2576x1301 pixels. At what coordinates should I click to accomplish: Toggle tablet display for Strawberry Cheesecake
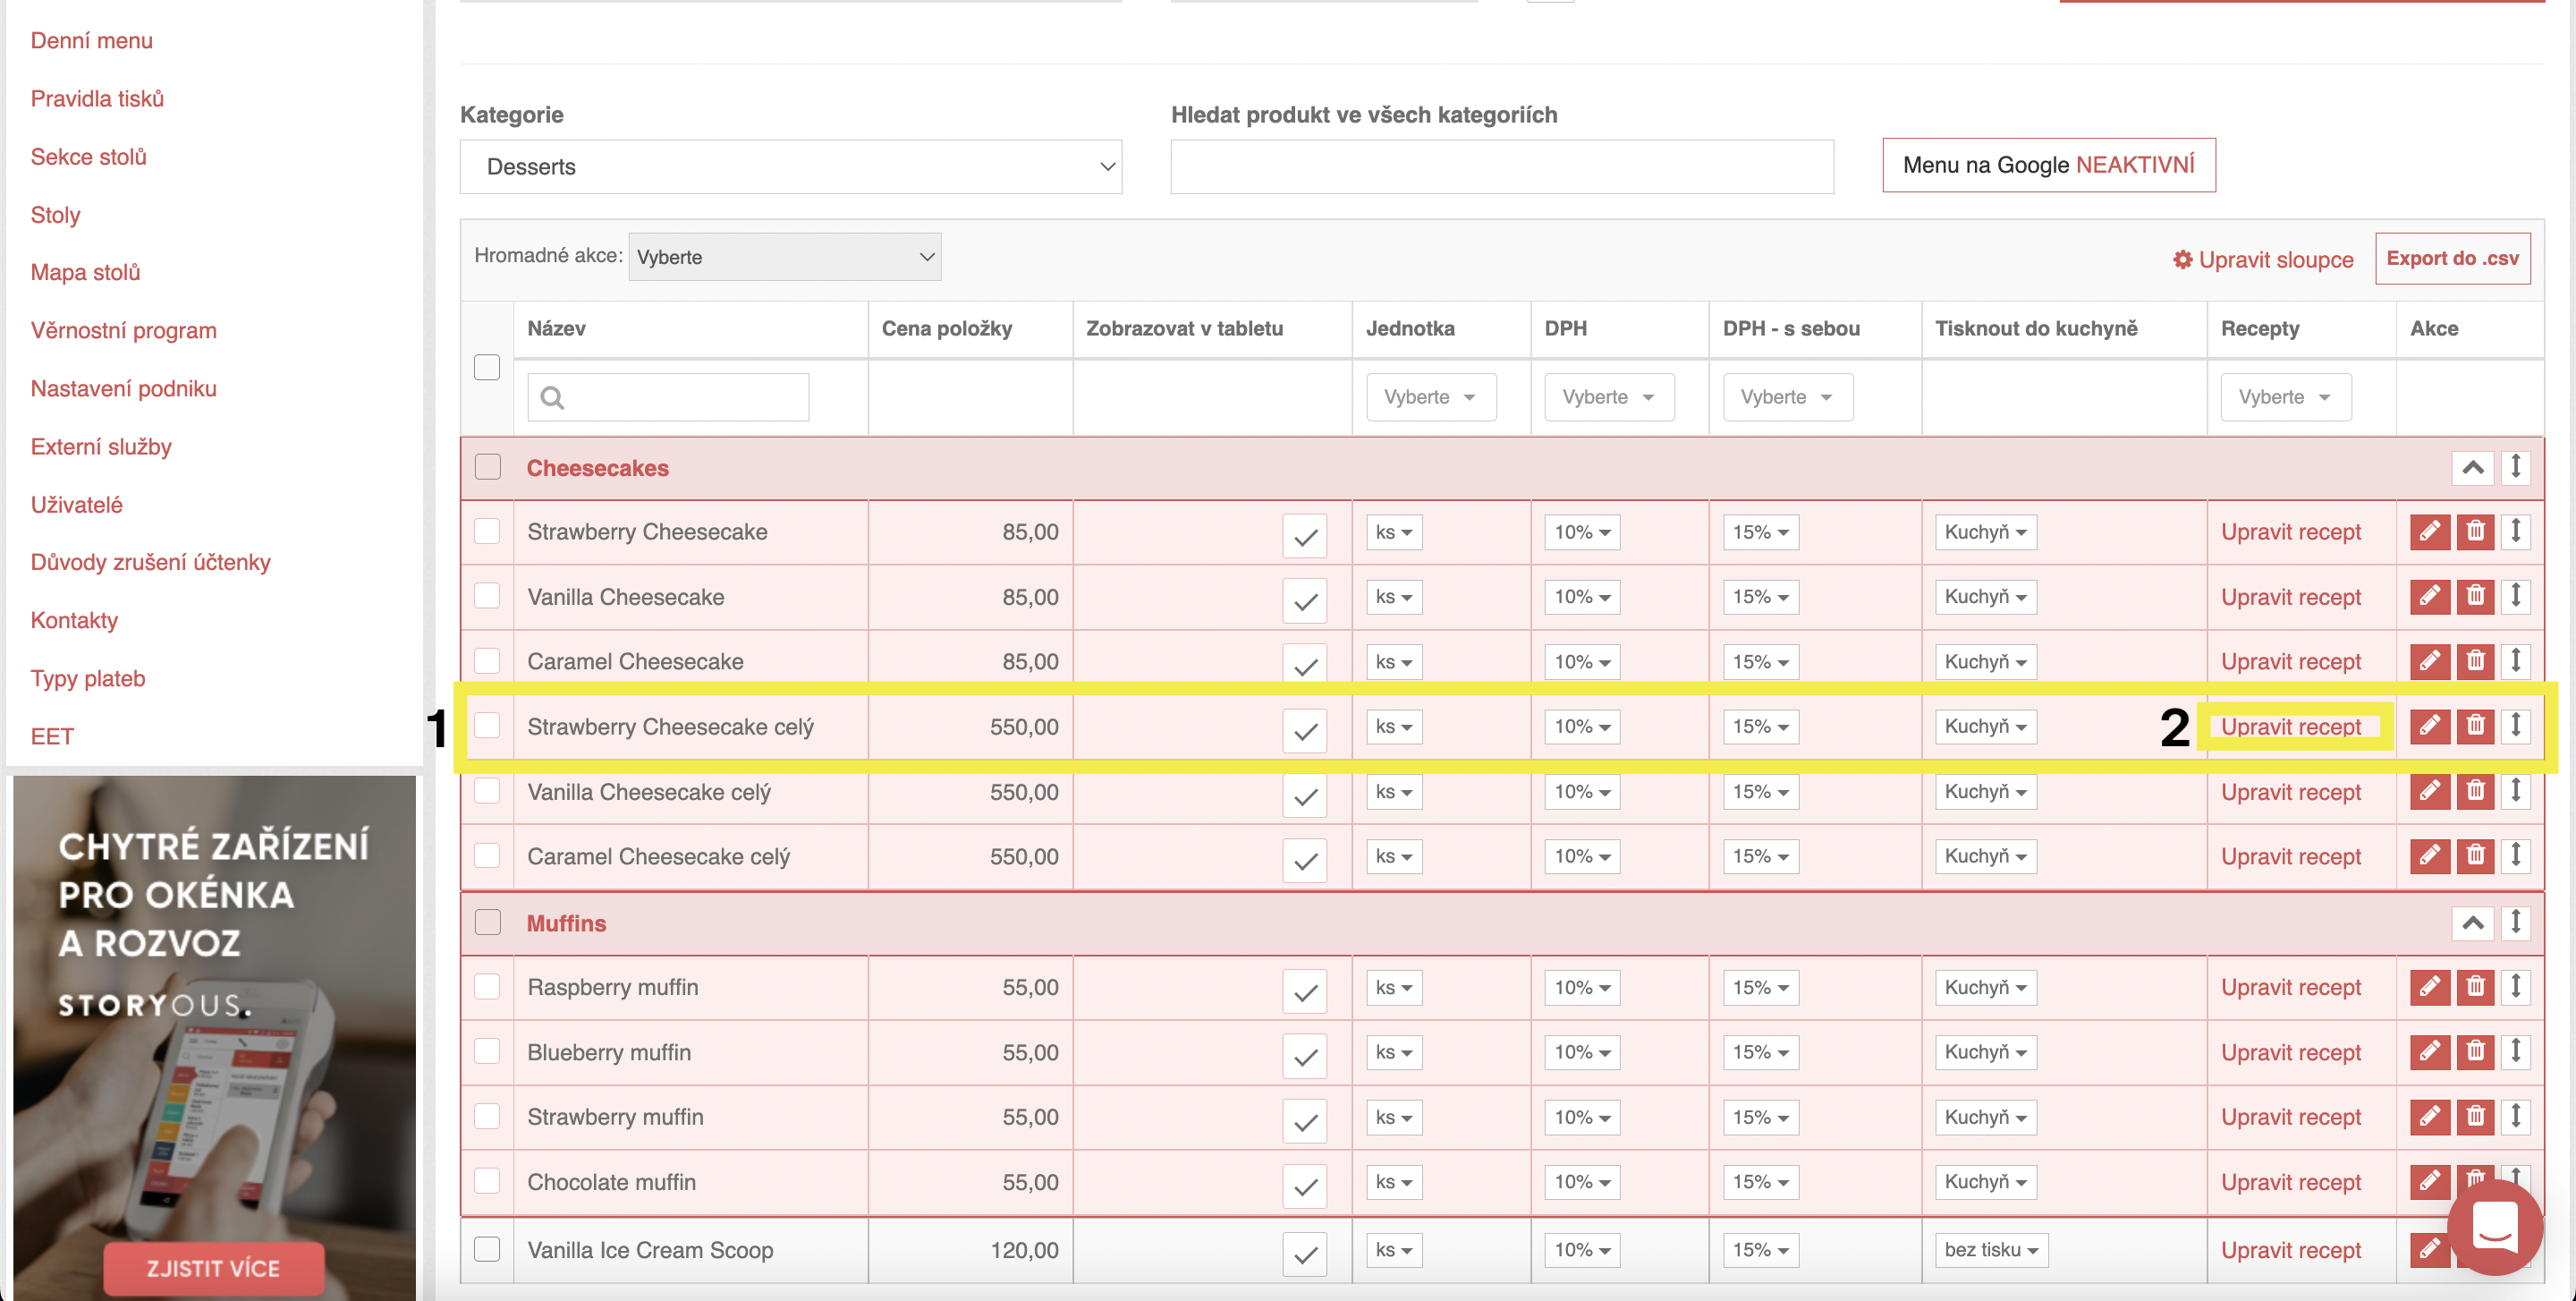(1305, 536)
